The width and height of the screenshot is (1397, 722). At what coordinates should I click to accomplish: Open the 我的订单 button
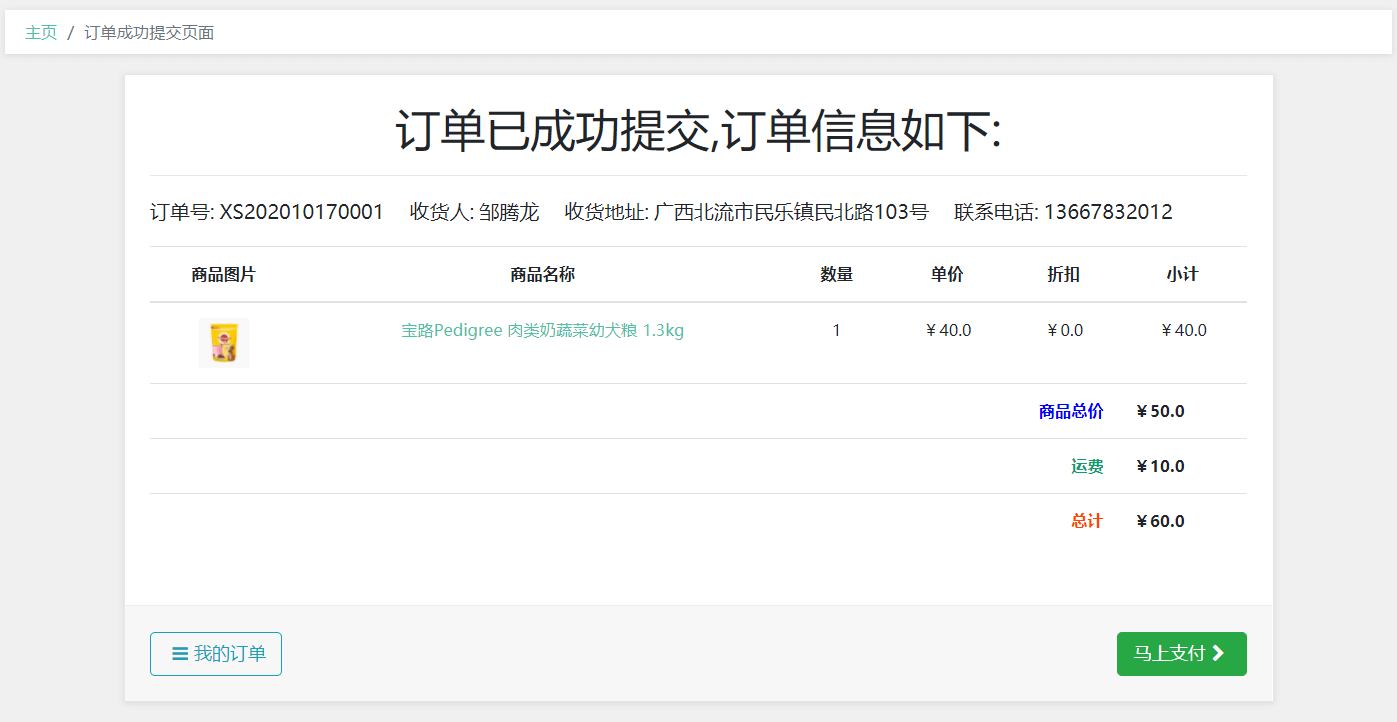click(x=216, y=654)
